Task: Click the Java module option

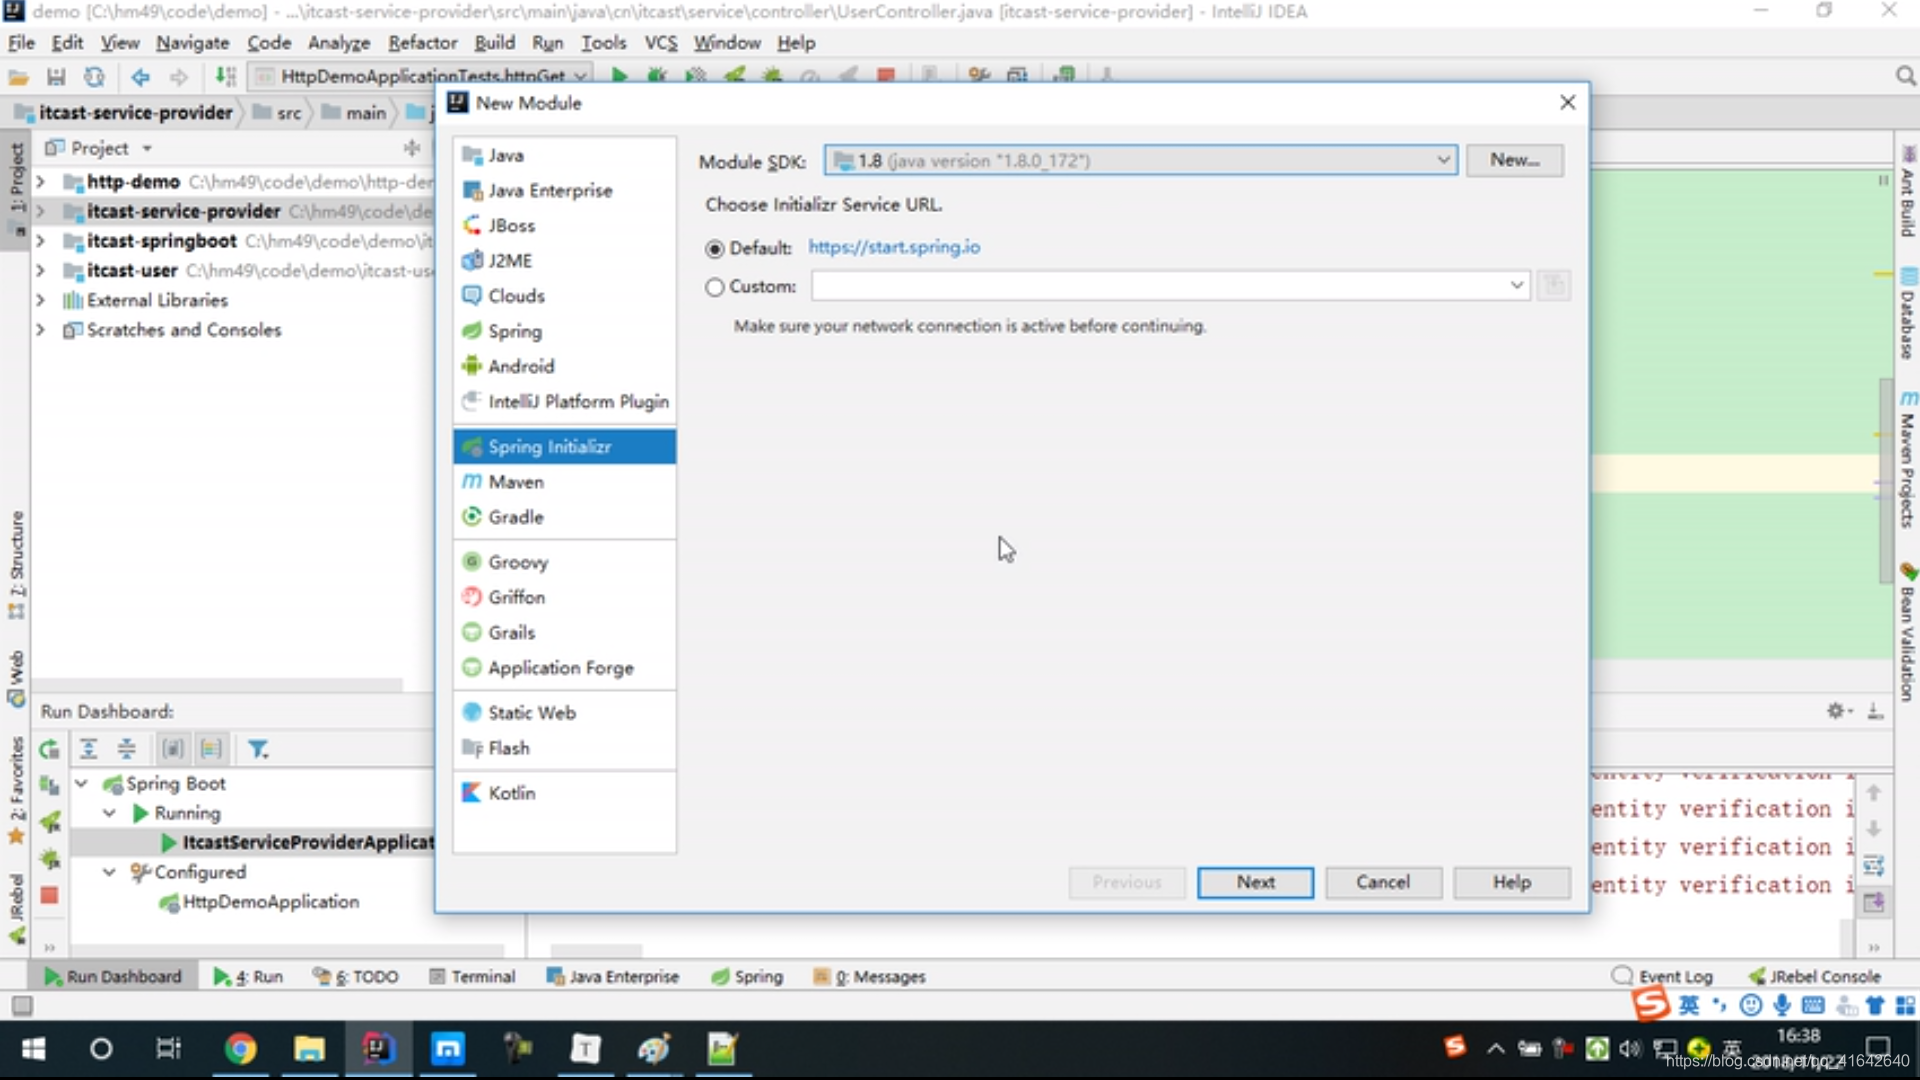Action: (505, 154)
